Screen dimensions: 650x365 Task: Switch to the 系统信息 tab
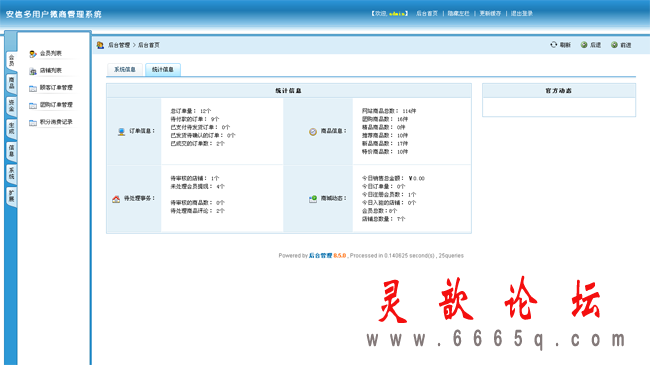(125, 69)
